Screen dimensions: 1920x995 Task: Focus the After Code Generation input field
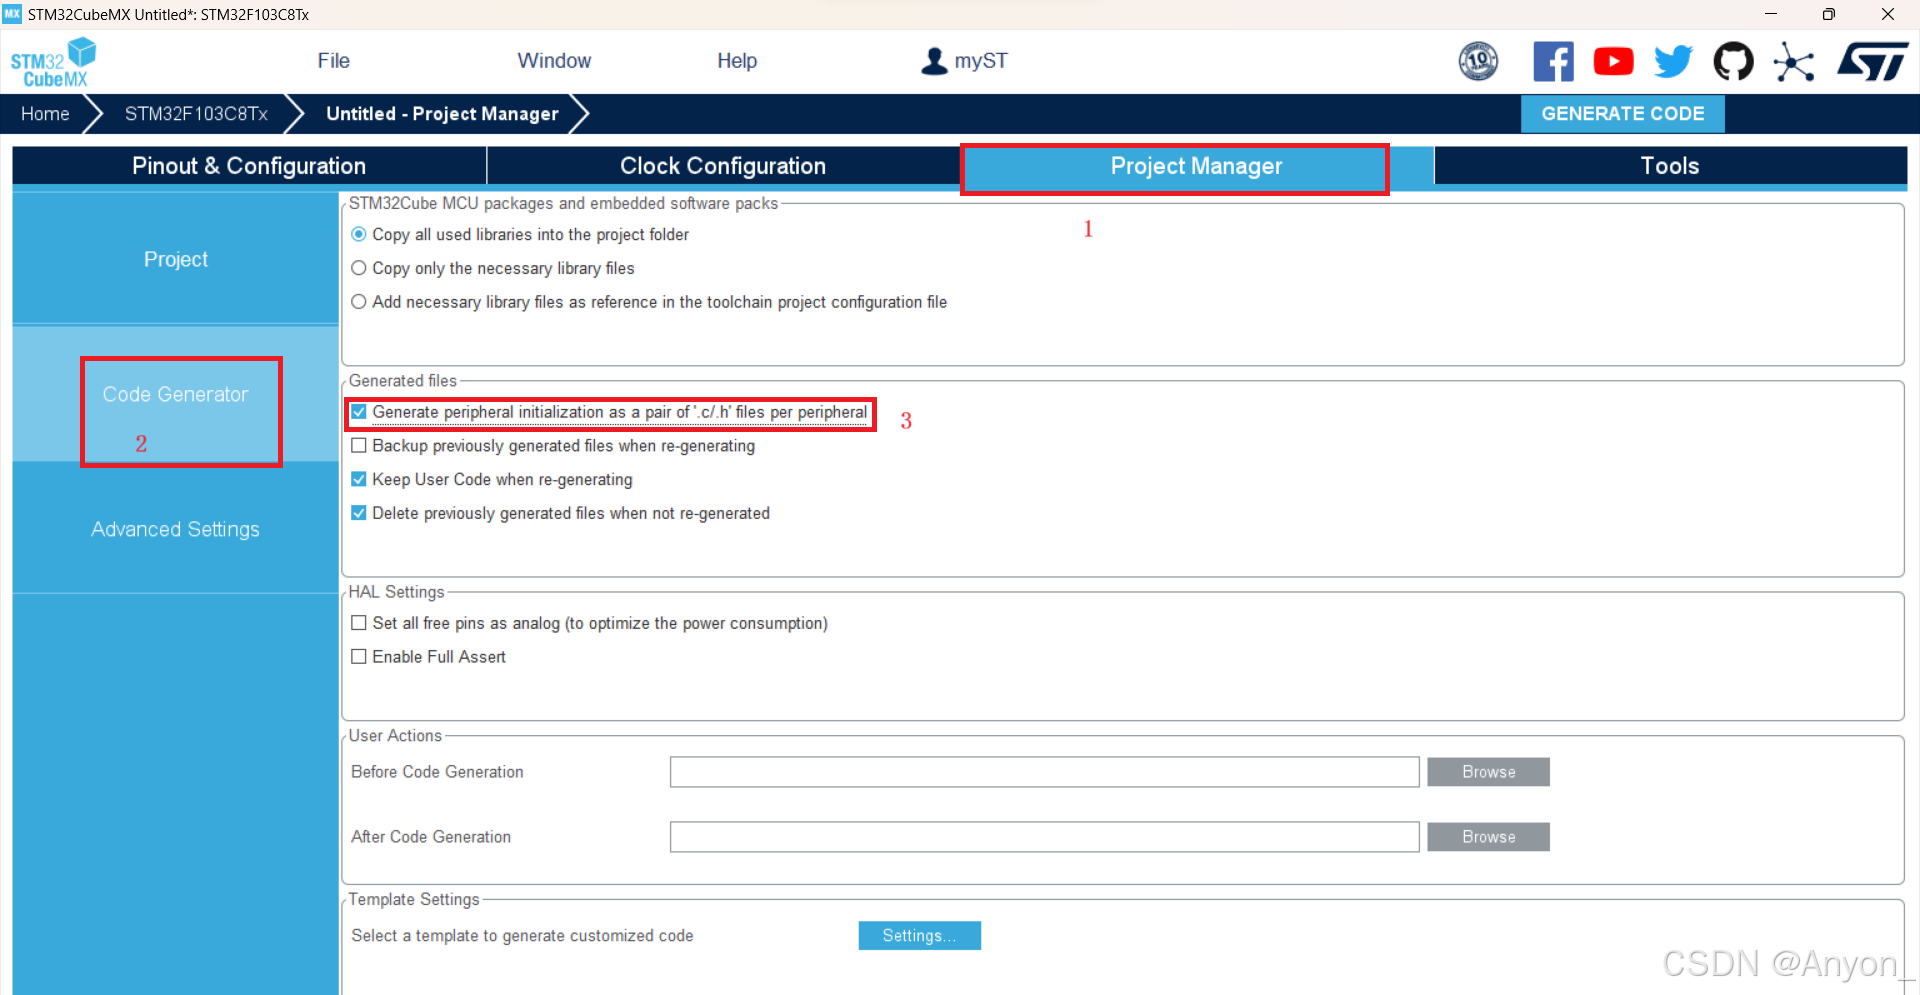pyautogui.click(x=1044, y=837)
